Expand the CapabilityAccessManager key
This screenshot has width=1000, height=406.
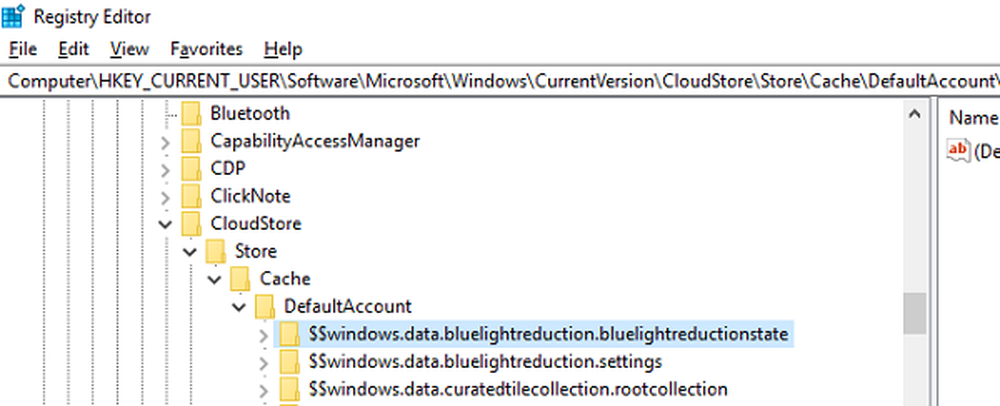click(166, 141)
